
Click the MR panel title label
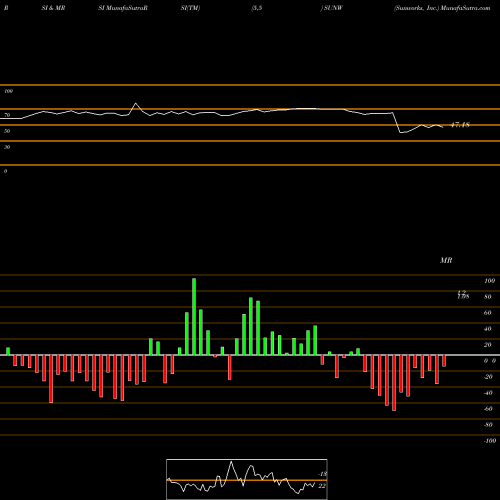point(446,260)
